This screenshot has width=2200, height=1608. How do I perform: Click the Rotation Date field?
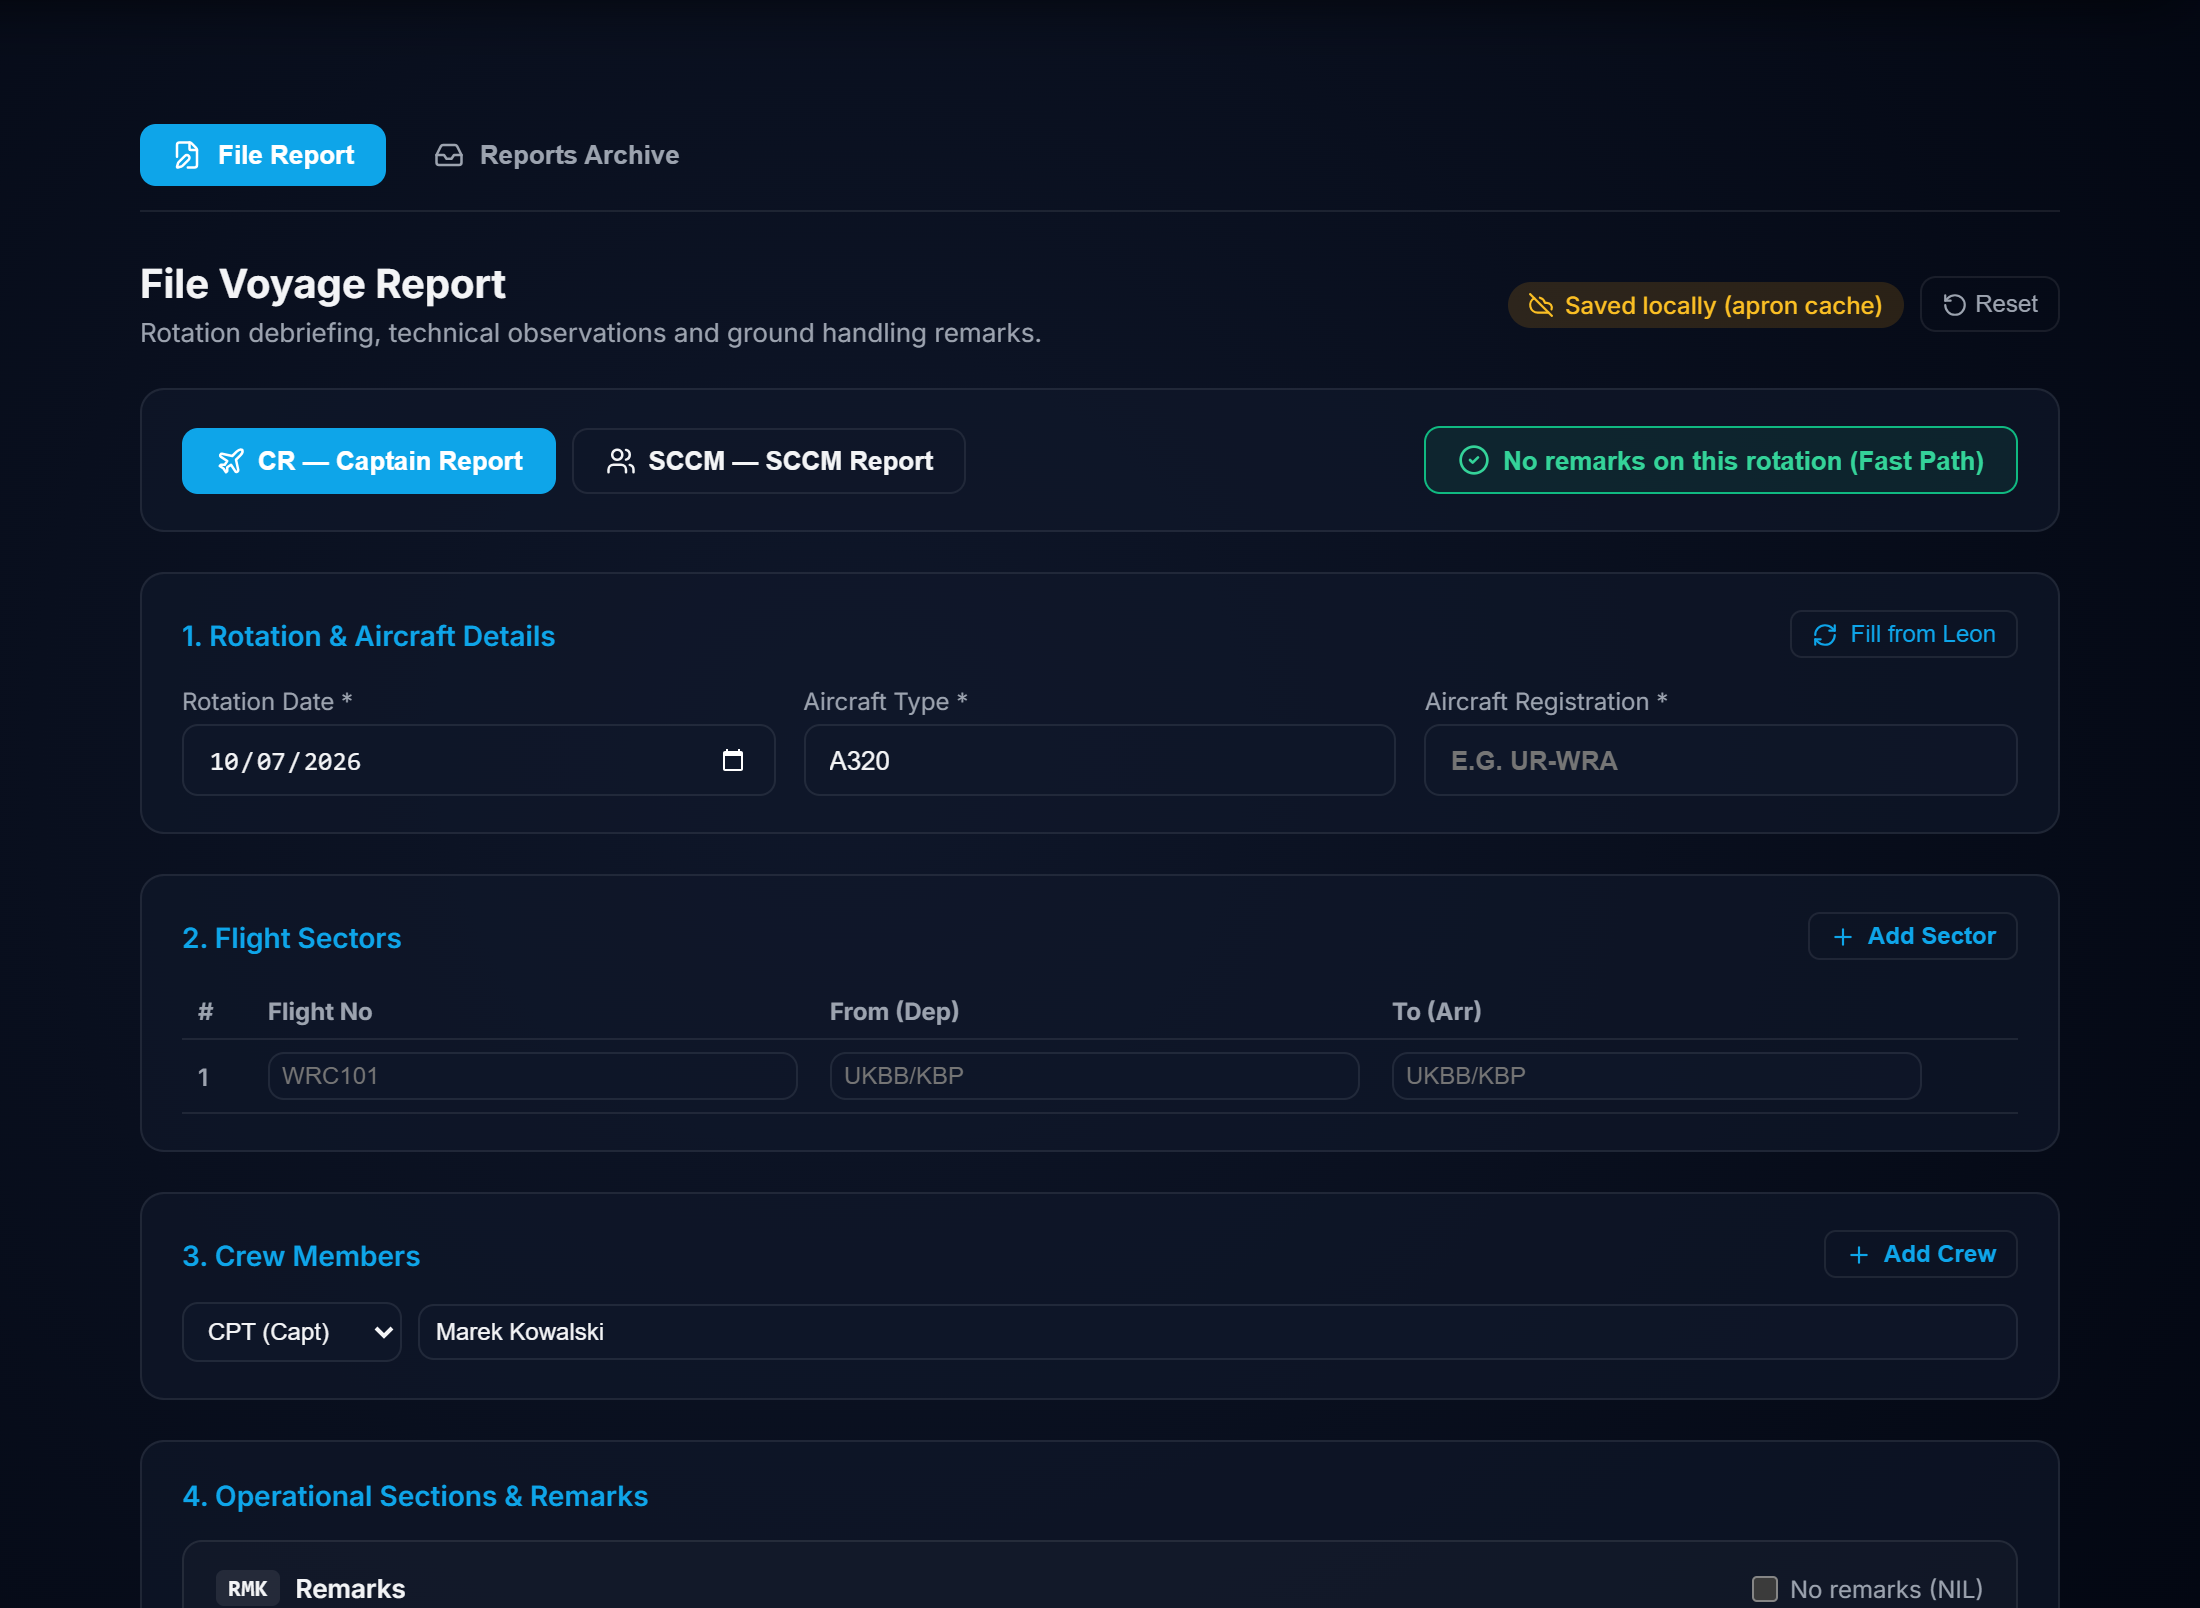click(x=479, y=760)
